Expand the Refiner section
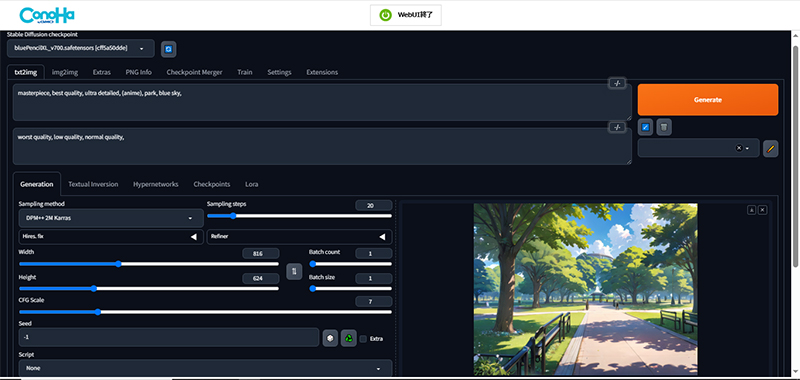The height and width of the screenshot is (380, 800). 299,237
